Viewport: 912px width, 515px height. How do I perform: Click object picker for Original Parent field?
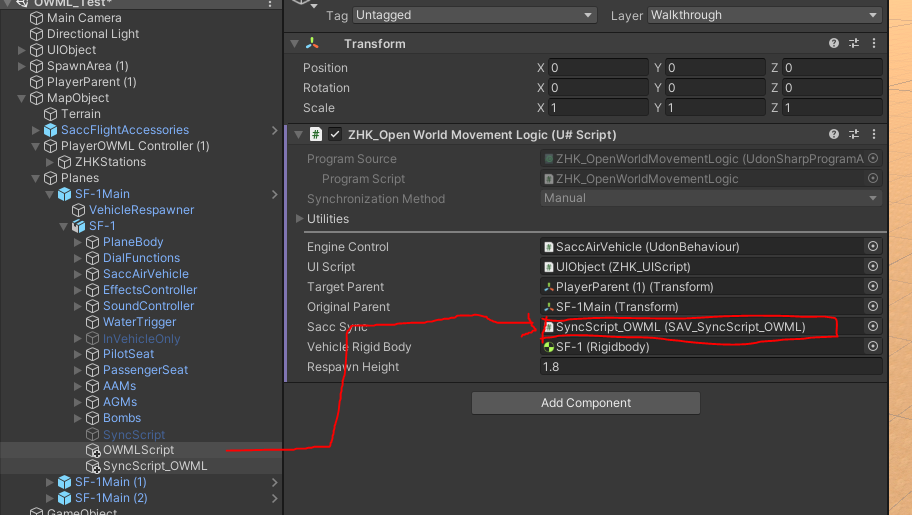(x=872, y=306)
